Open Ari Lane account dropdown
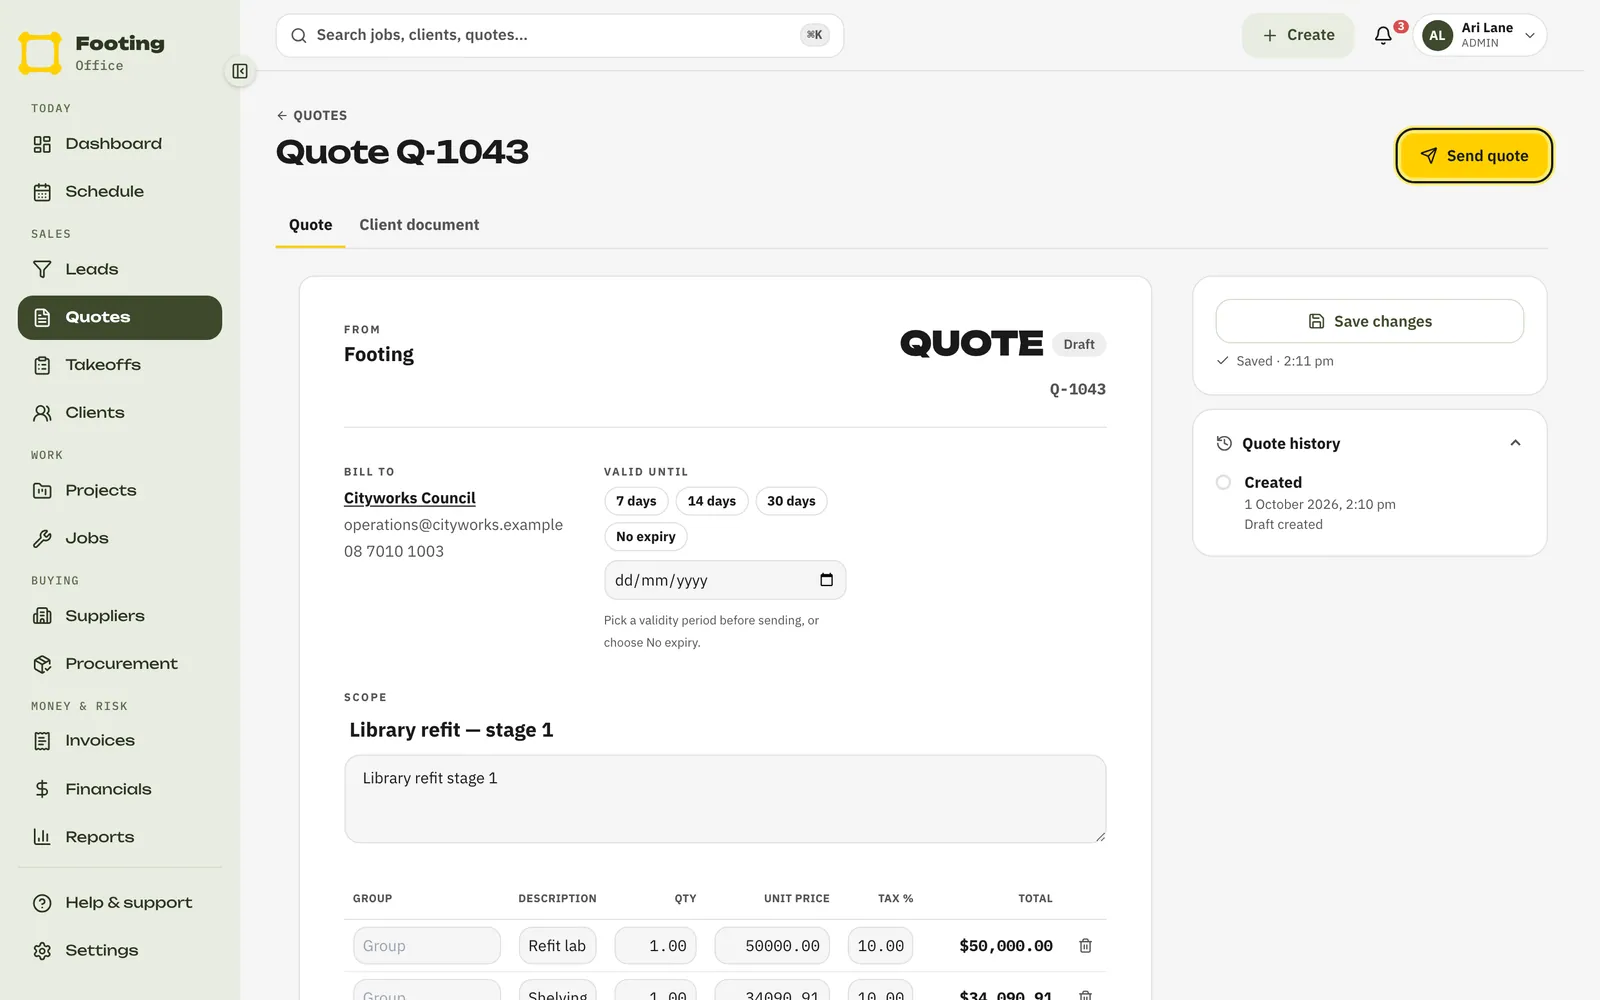Screen dimensions: 1600x1000 click(x=1480, y=35)
